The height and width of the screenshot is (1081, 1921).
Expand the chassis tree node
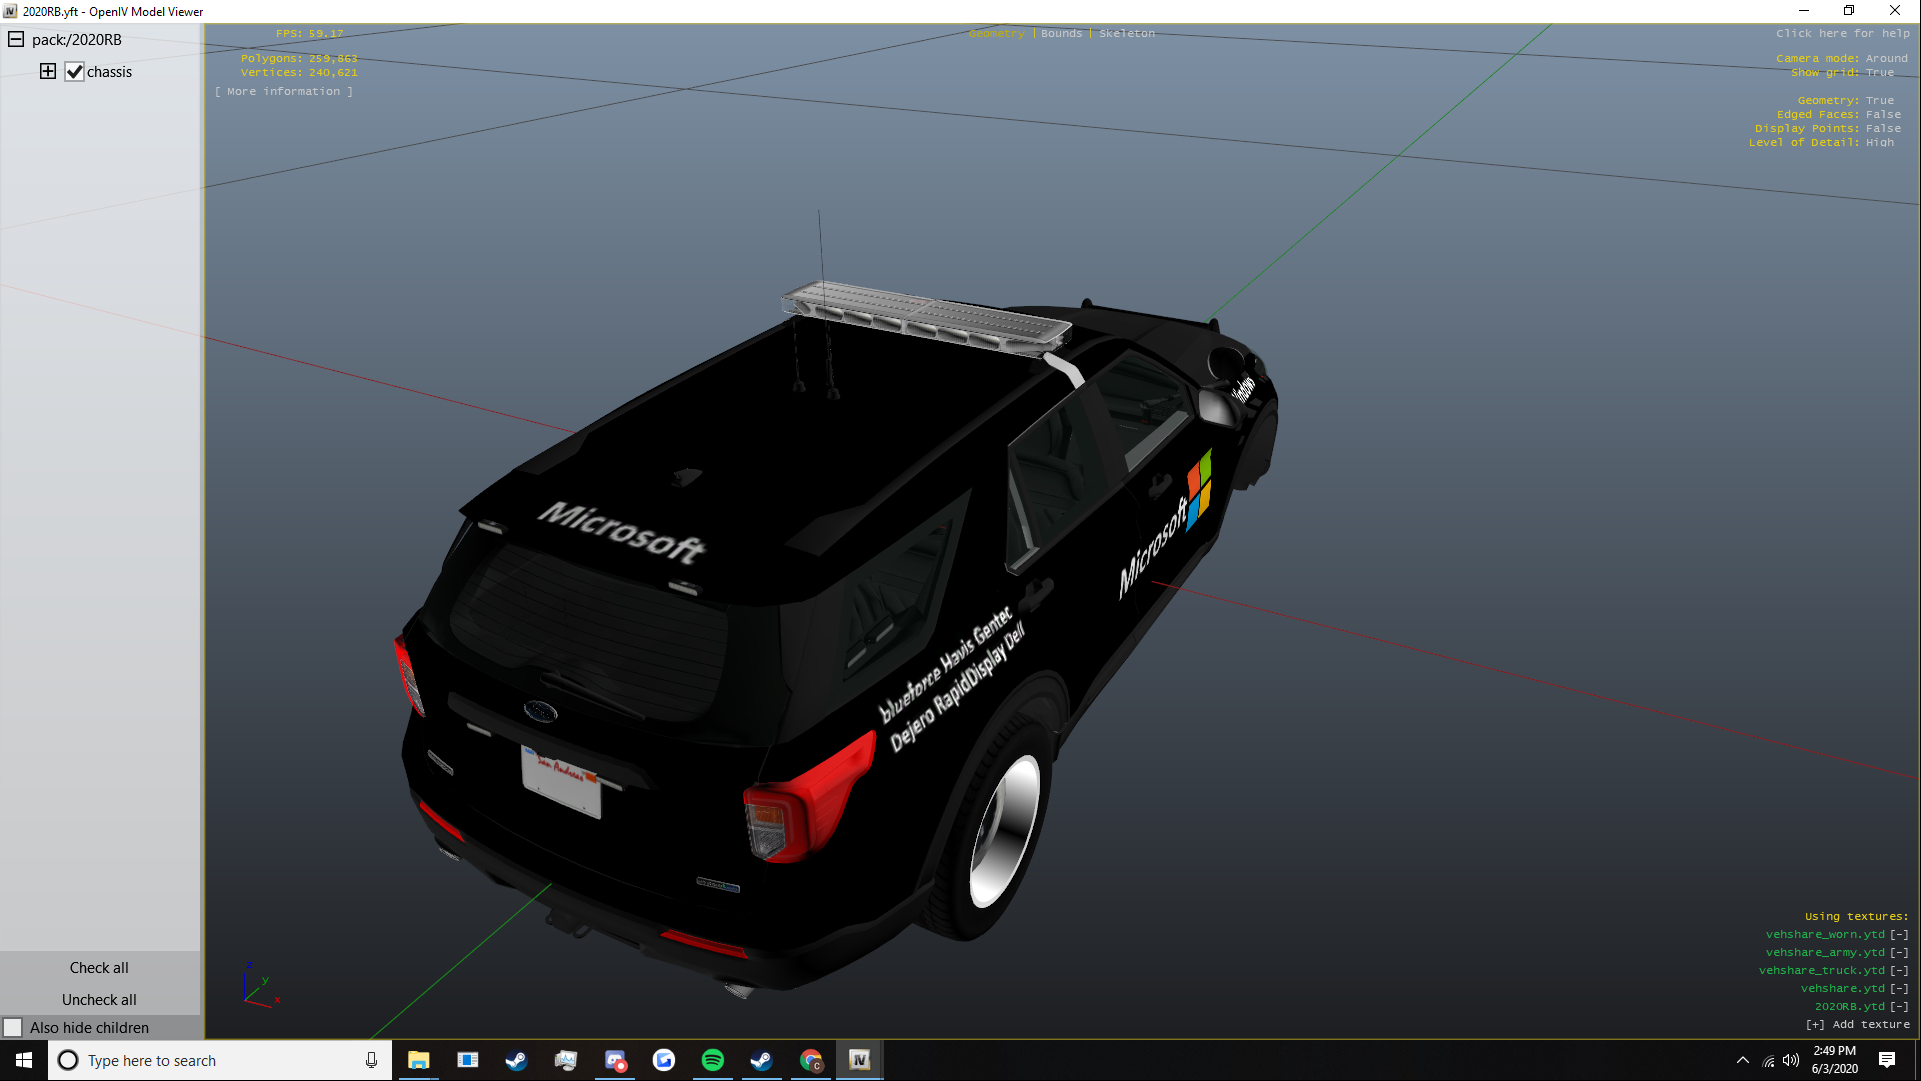coord(48,71)
